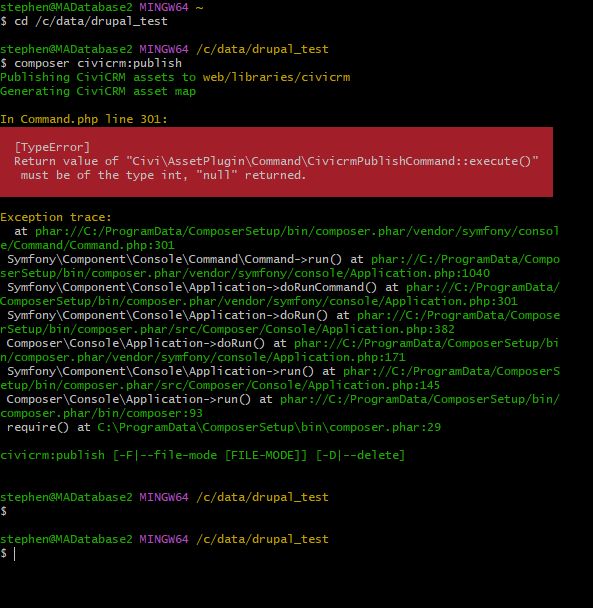Image resolution: width=593 pixels, height=608 pixels.
Task: Click 'Composer\Console\Application->doRun()' trace entry
Action: [136, 343]
